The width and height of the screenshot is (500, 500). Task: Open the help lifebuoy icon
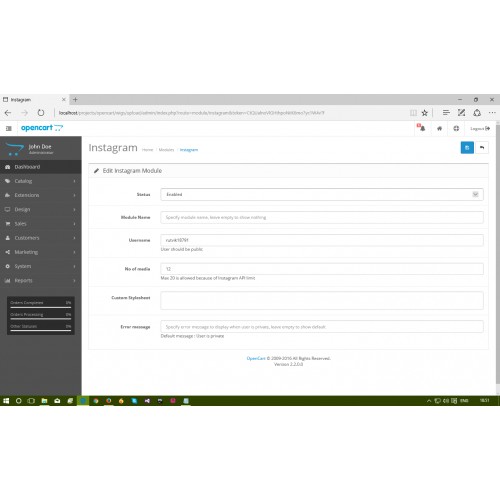(x=456, y=128)
